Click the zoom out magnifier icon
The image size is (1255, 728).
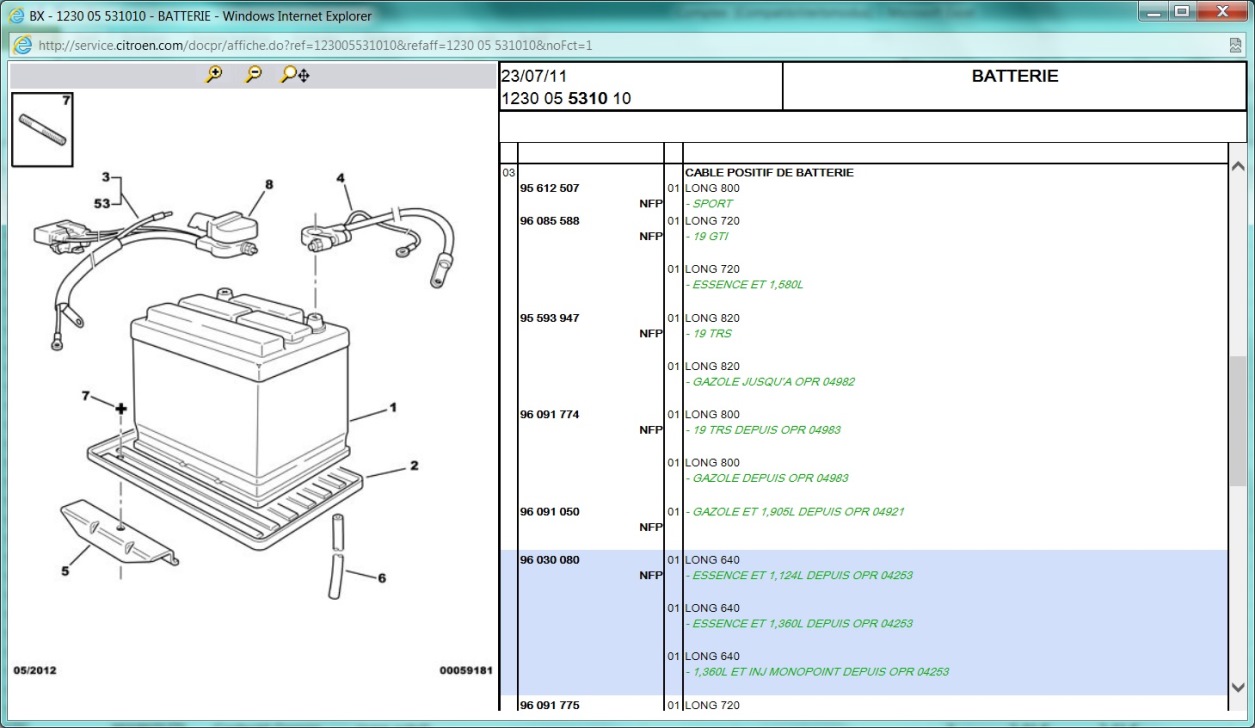tap(253, 74)
